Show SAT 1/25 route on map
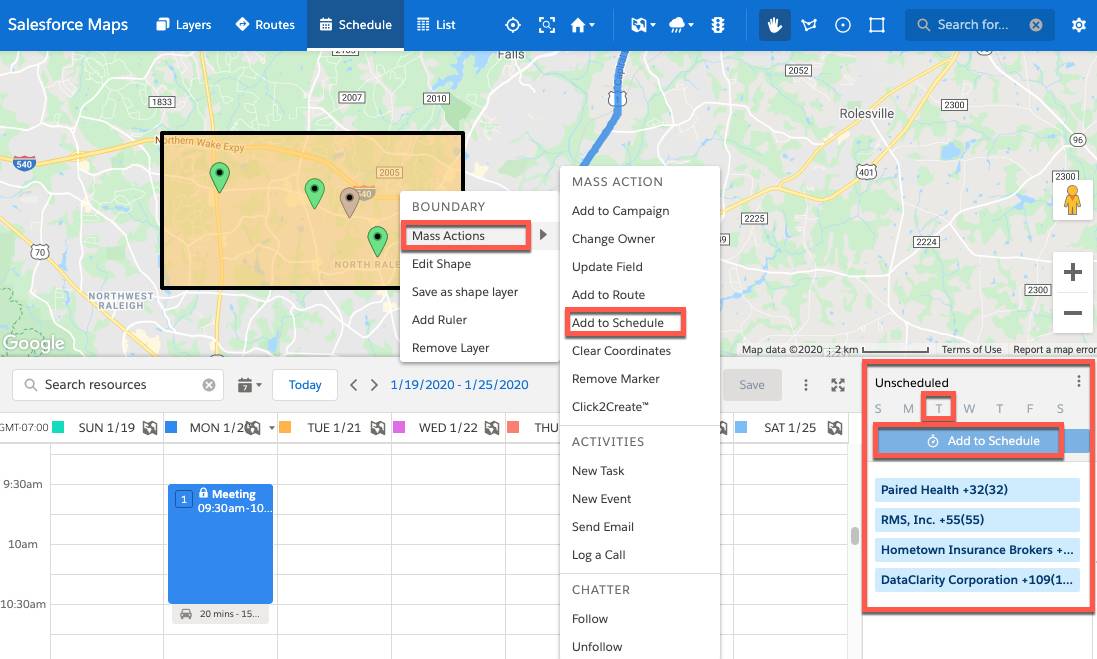Image resolution: width=1097 pixels, height=659 pixels. [x=835, y=427]
